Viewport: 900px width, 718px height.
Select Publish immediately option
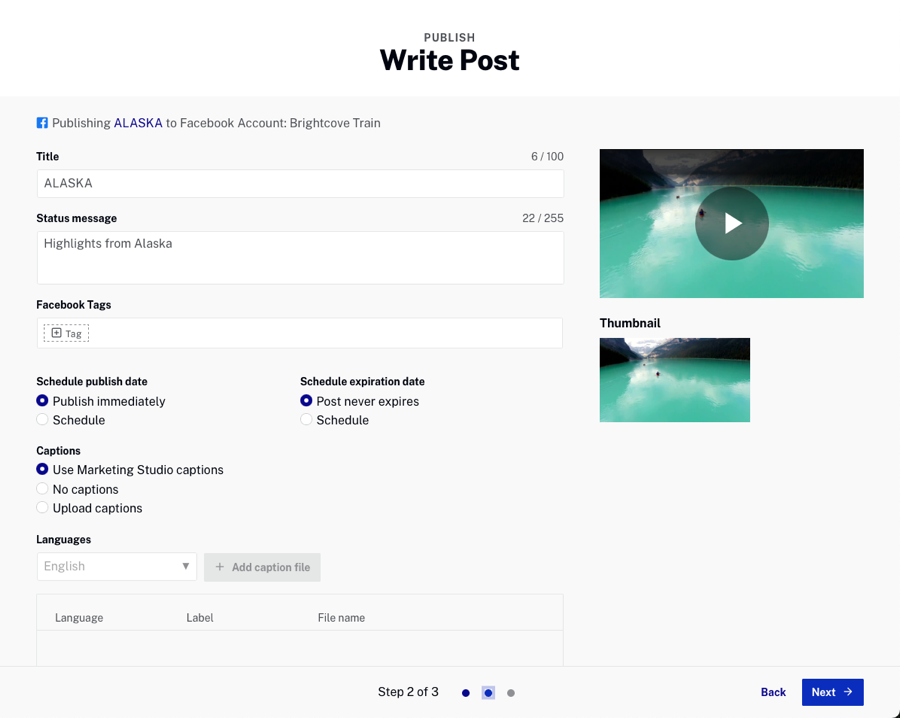[x=42, y=401]
